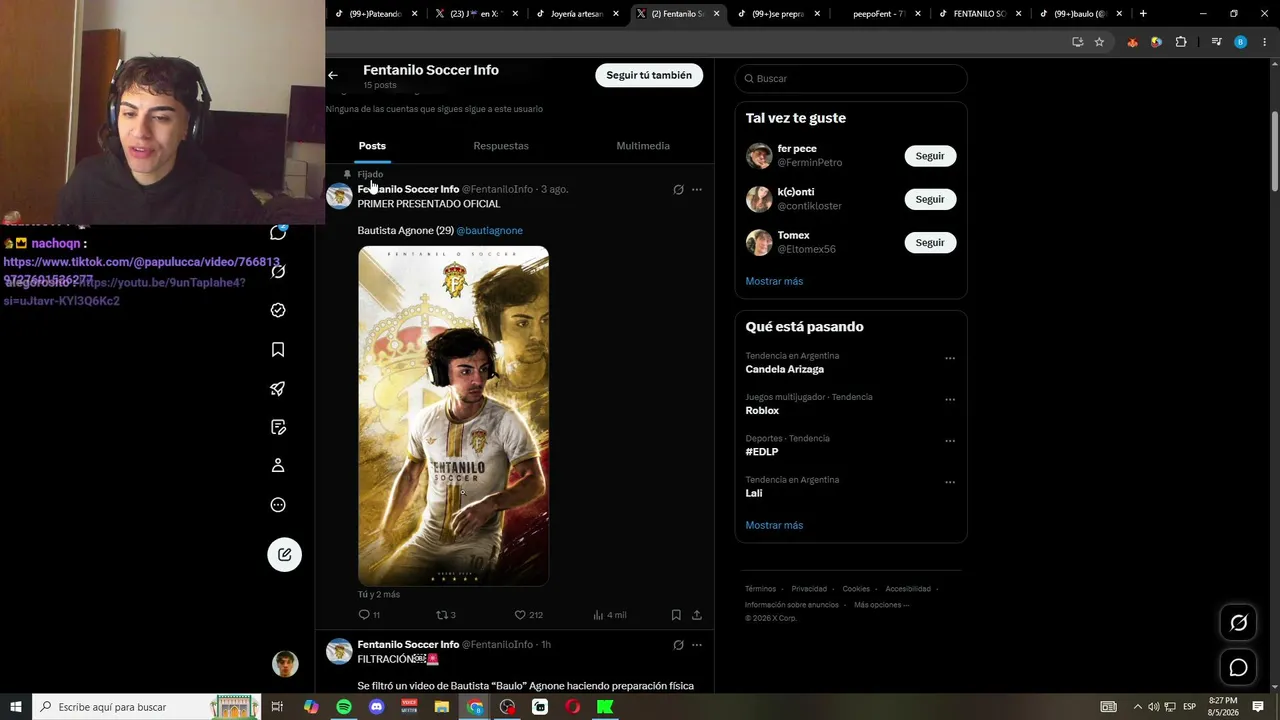Open Discord from the taskbar
The image size is (1280, 720).
click(376, 707)
